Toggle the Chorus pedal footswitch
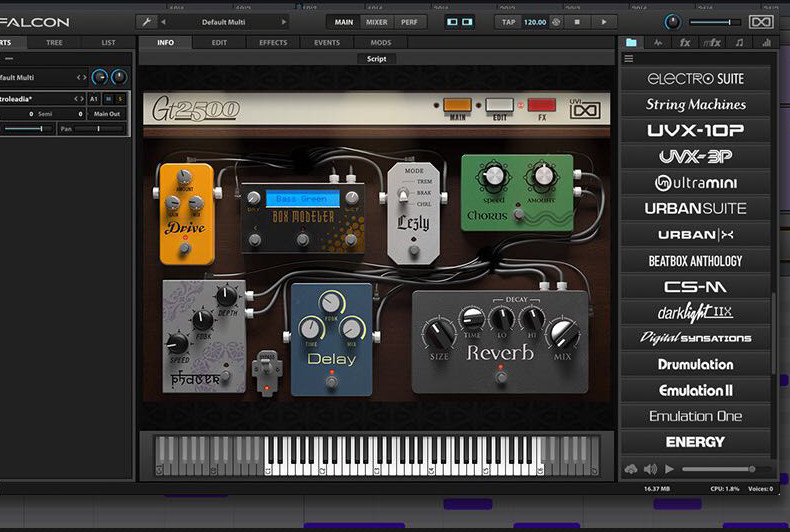This screenshot has height=532, width=790. pyautogui.click(x=518, y=215)
